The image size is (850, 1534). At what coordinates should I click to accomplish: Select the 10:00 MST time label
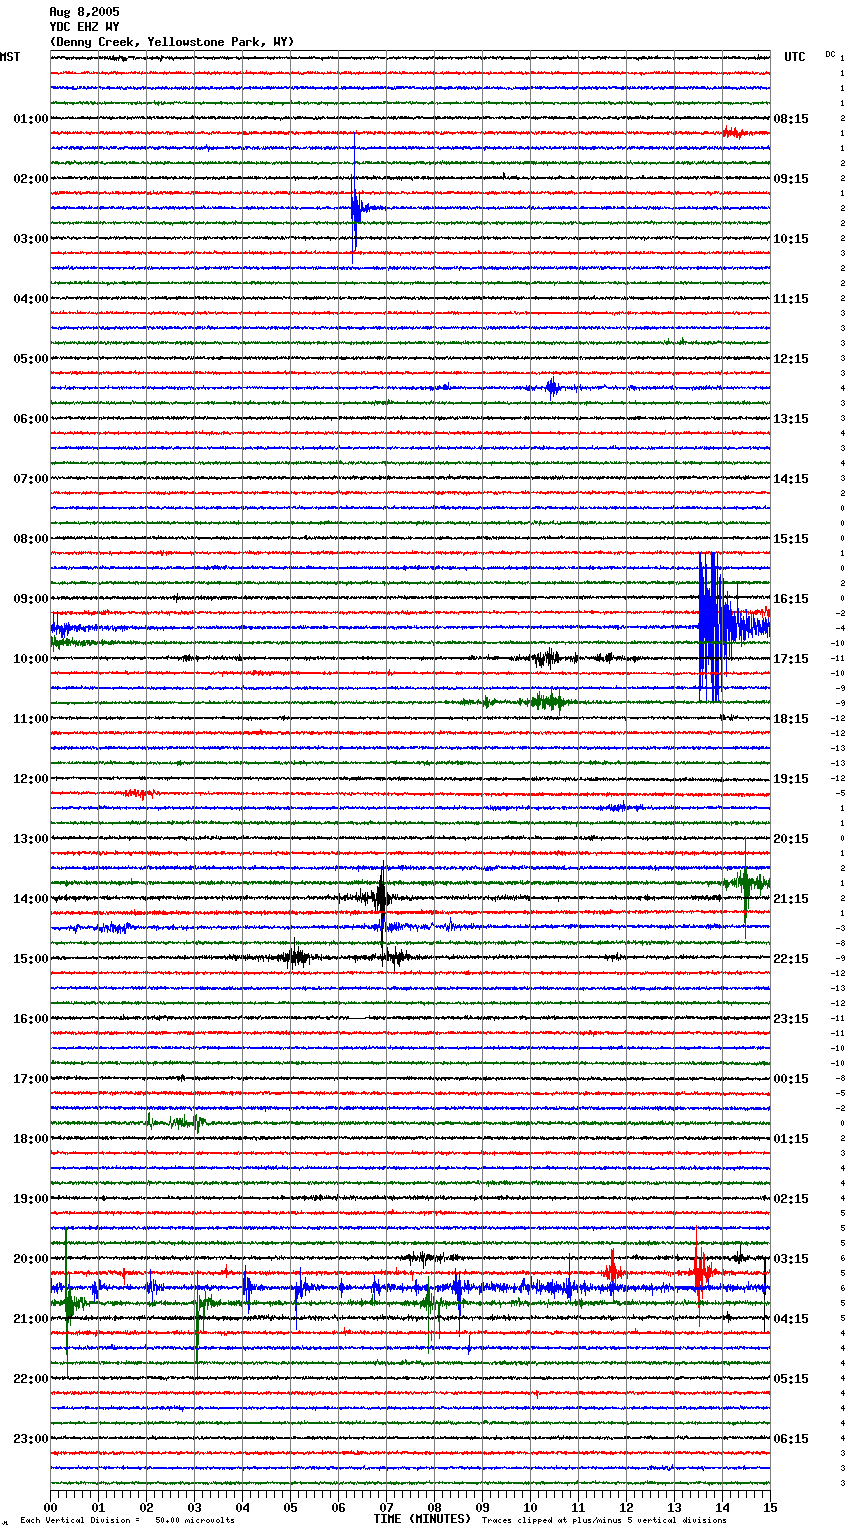(31, 659)
